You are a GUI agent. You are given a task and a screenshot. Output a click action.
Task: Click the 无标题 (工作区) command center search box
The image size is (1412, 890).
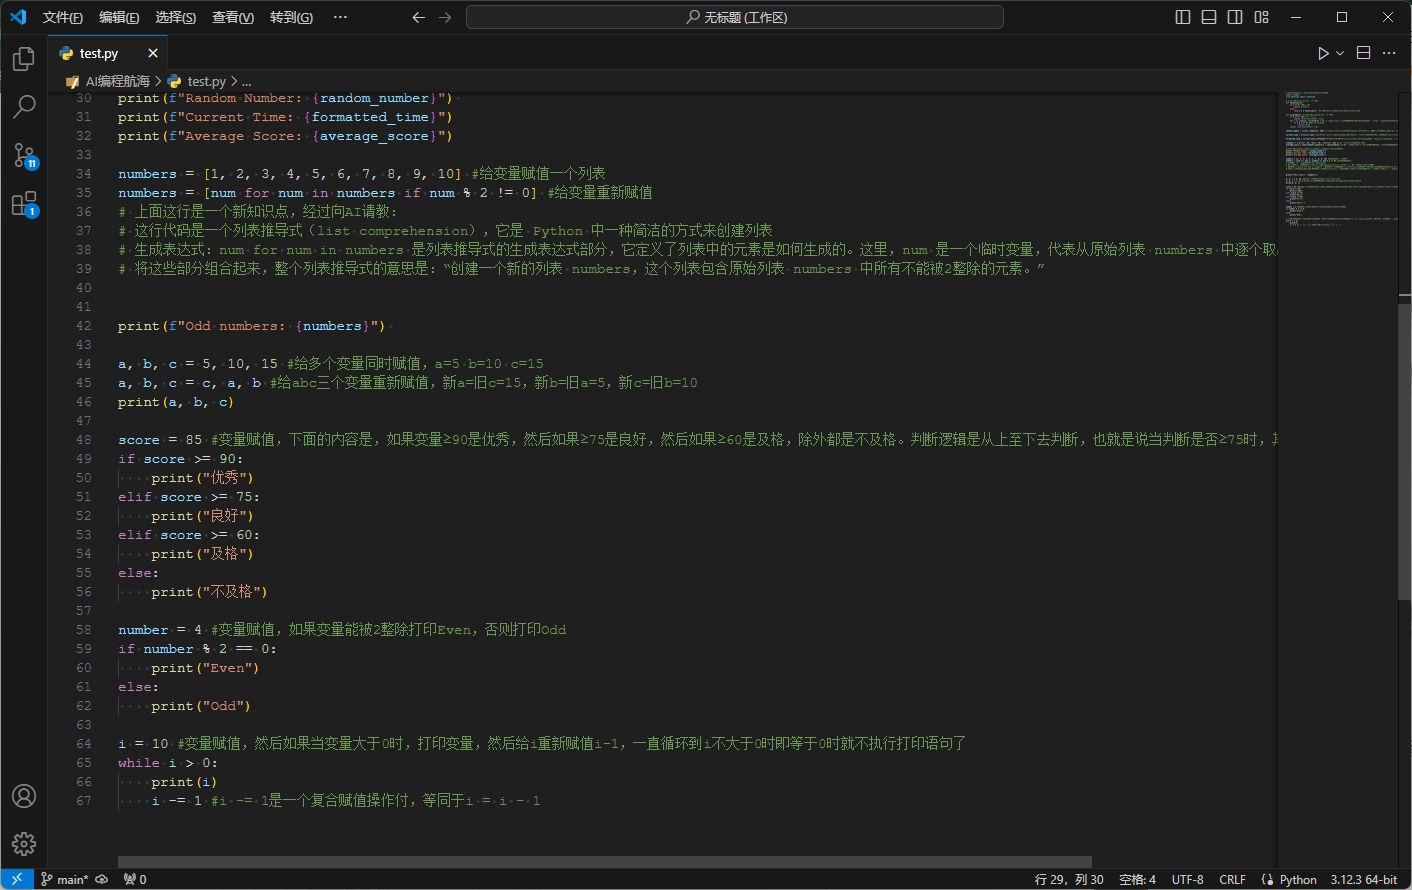click(735, 17)
